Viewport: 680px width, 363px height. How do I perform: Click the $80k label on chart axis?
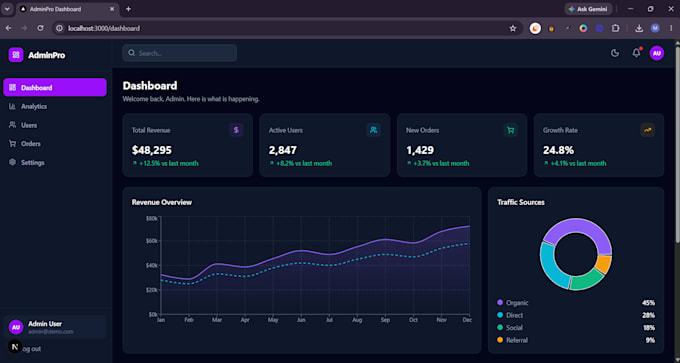(152, 218)
